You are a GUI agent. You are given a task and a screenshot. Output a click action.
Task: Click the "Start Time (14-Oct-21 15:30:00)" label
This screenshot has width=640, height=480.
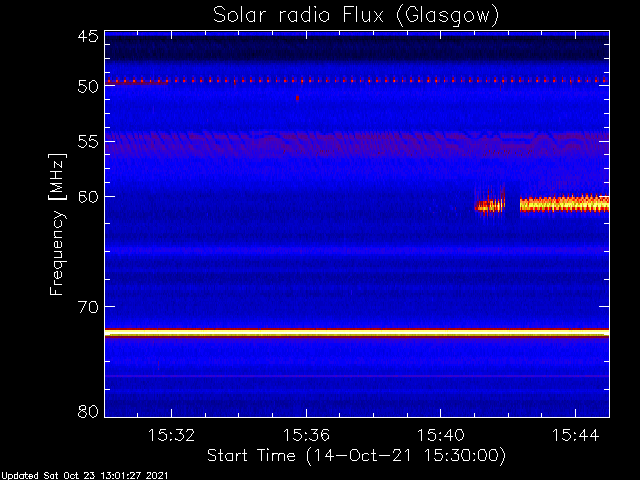(x=356, y=456)
